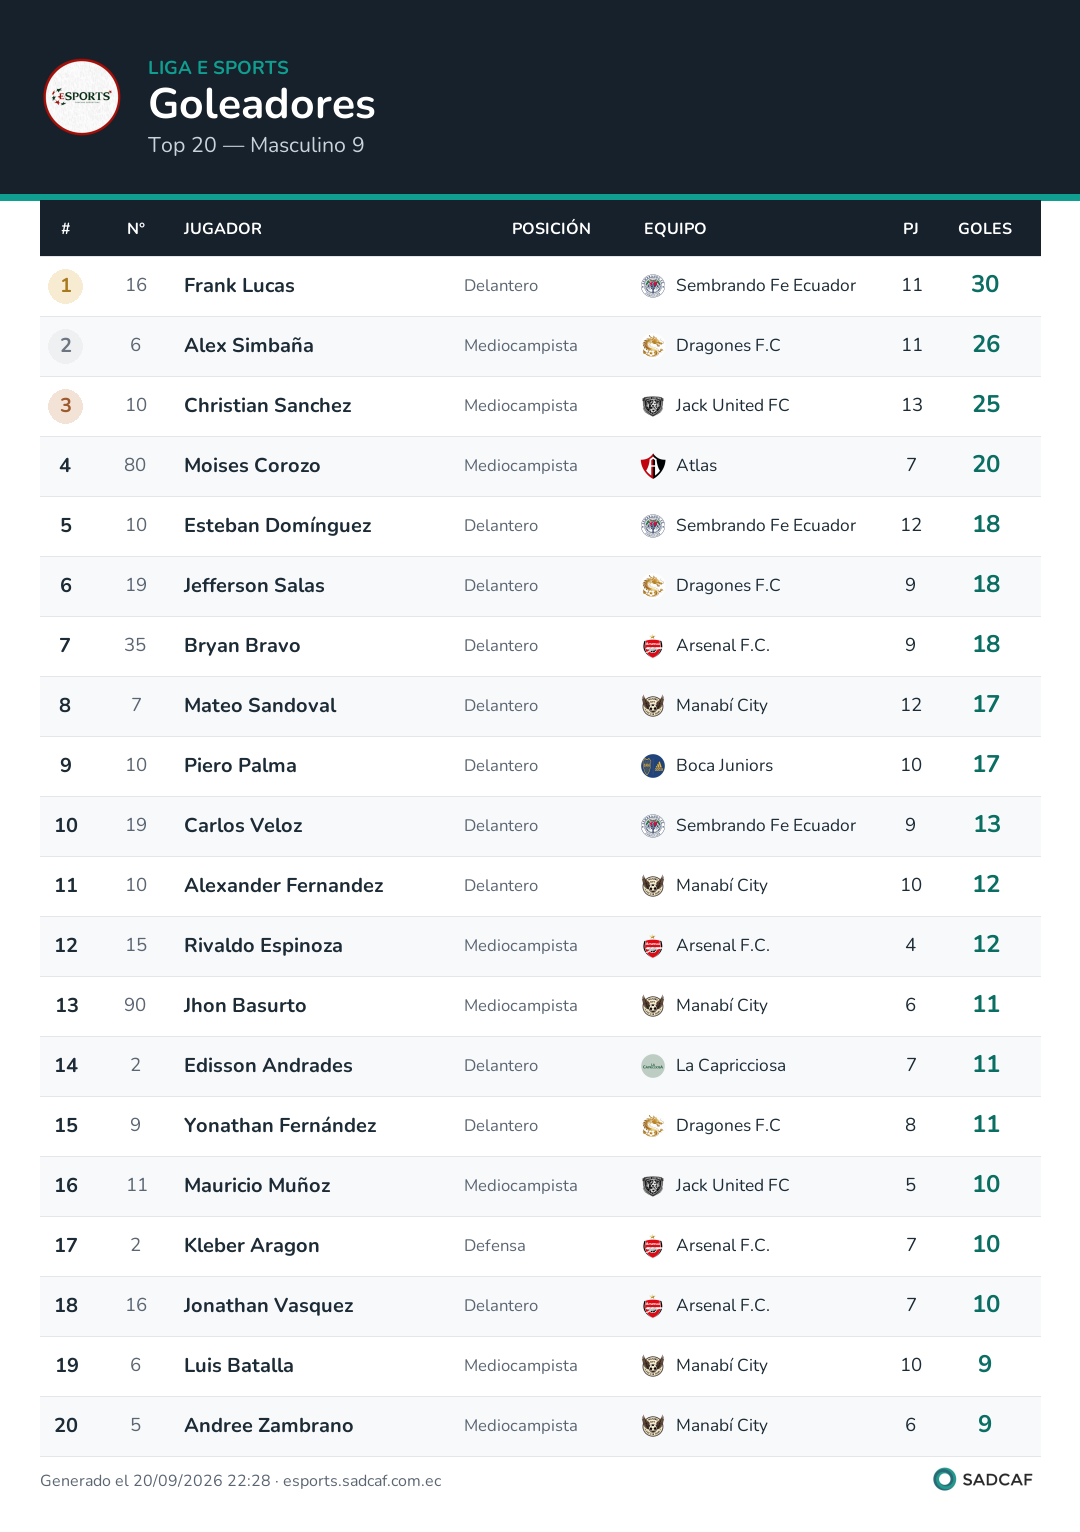Click Jack United FC crest beside Christian Sanchez
The width and height of the screenshot is (1080, 1532).
point(653,406)
